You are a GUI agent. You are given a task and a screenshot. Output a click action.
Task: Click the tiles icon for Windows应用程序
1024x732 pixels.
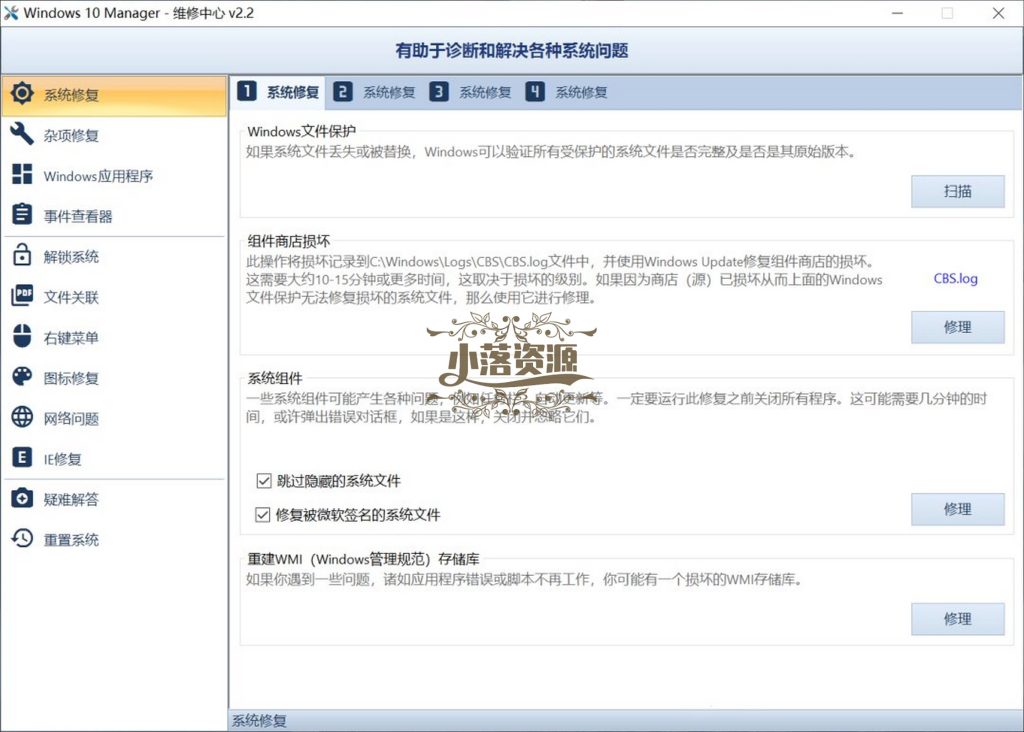tap(22, 174)
